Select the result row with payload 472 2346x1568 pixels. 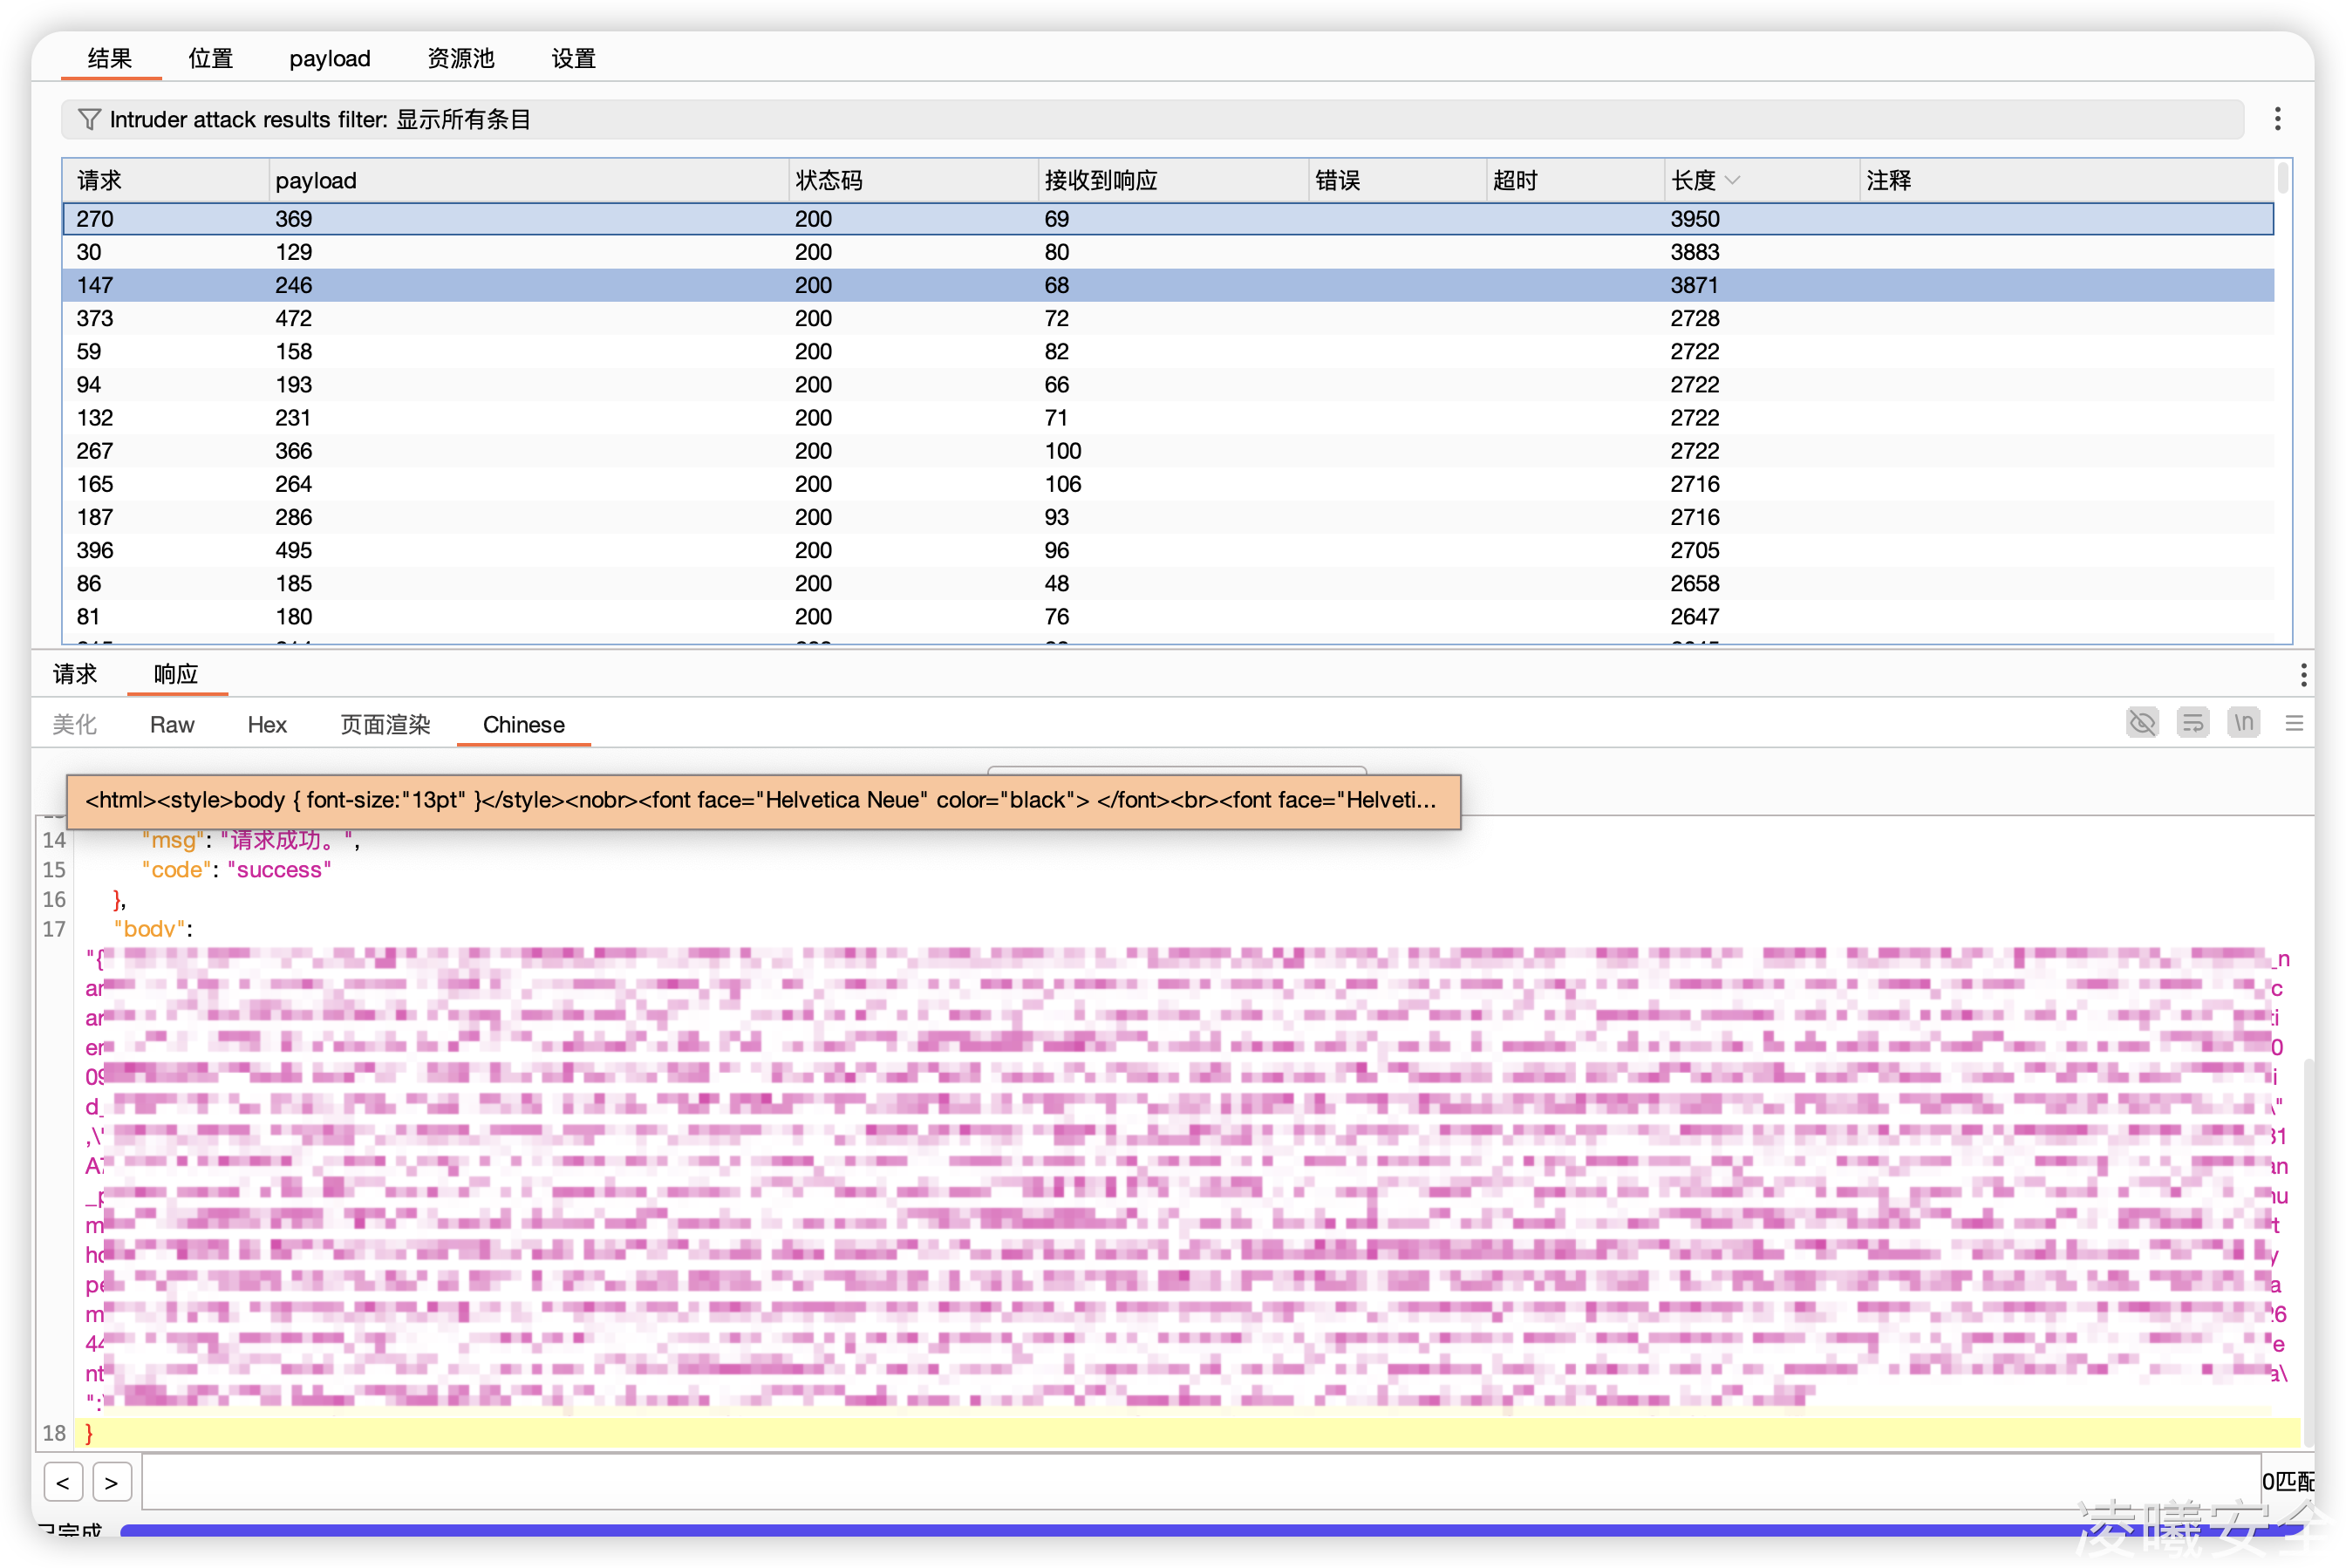[294, 319]
